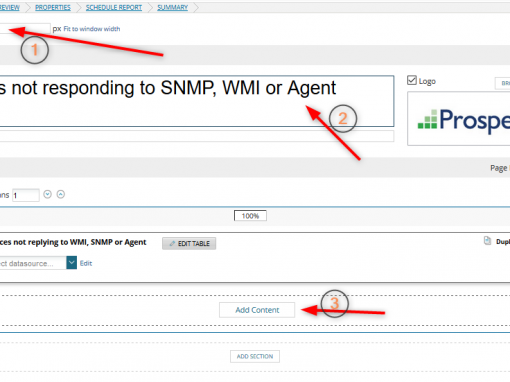Go to the Schedule Report step

click(x=114, y=7)
